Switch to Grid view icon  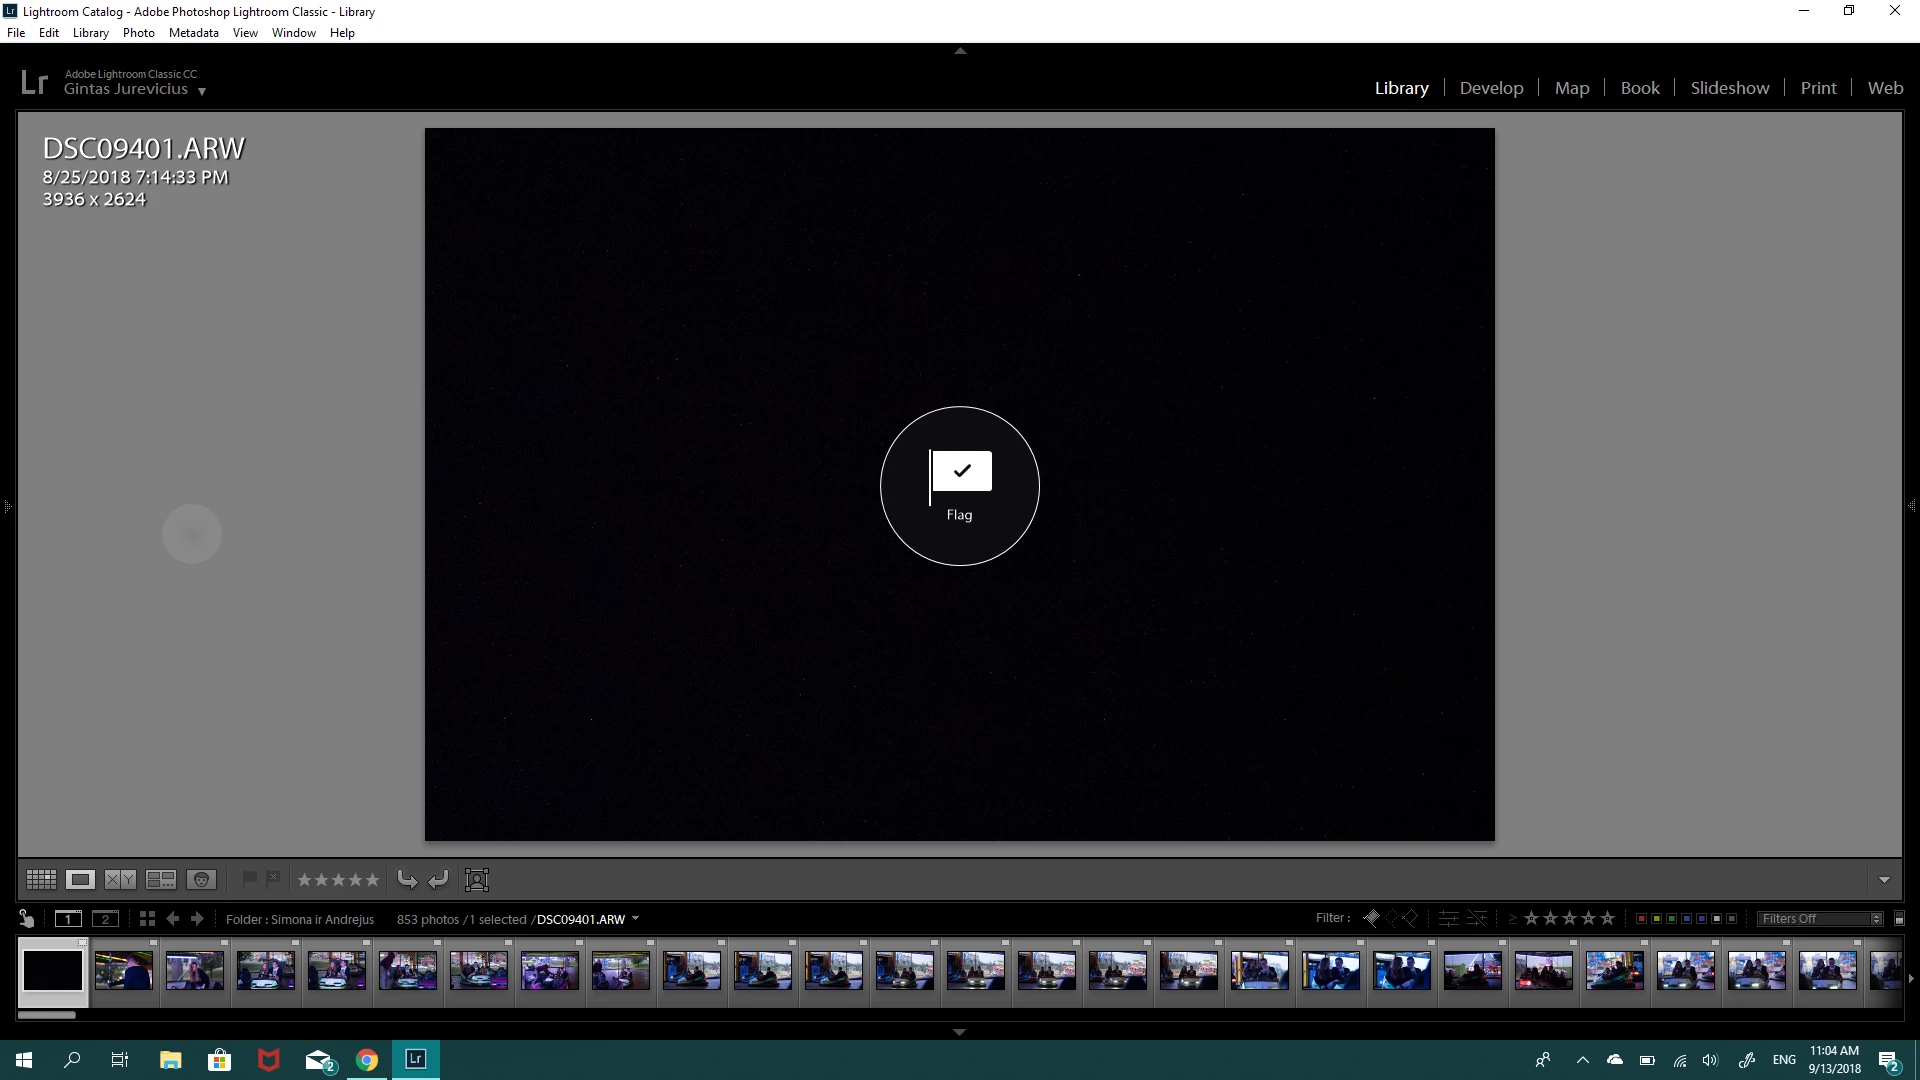tap(41, 880)
